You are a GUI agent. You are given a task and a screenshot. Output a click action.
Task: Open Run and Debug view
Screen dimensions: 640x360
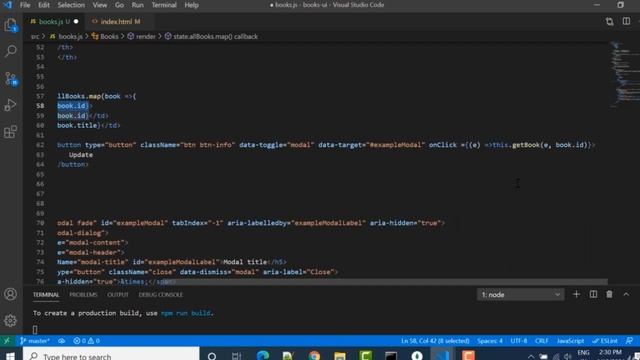[x=11, y=105]
